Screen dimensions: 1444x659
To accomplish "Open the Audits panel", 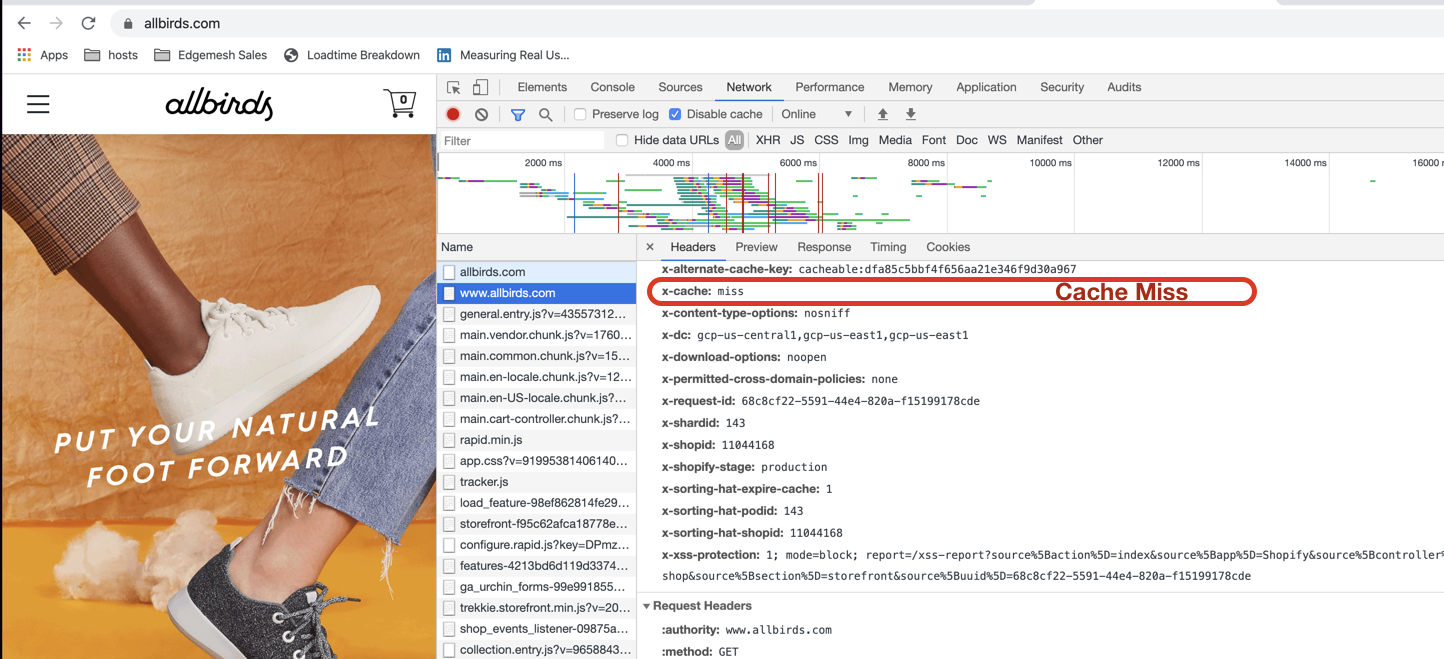I will [x=1124, y=87].
